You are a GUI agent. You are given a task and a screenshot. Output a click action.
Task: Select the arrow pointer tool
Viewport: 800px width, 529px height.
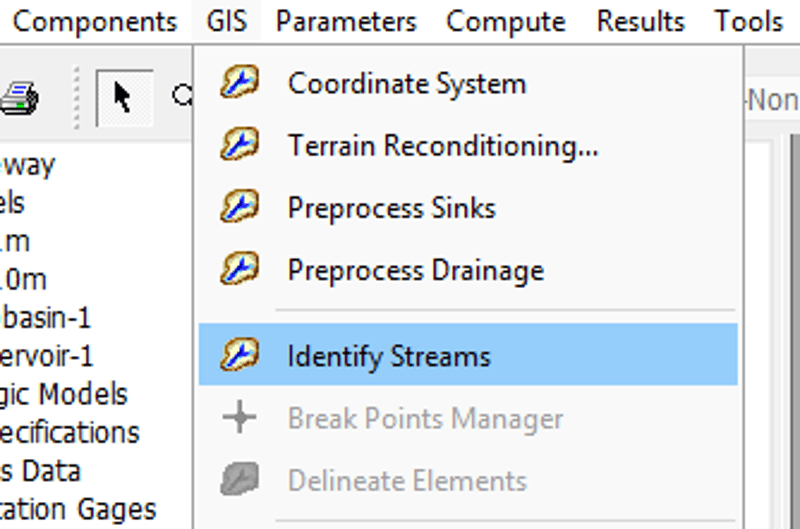(x=124, y=98)
